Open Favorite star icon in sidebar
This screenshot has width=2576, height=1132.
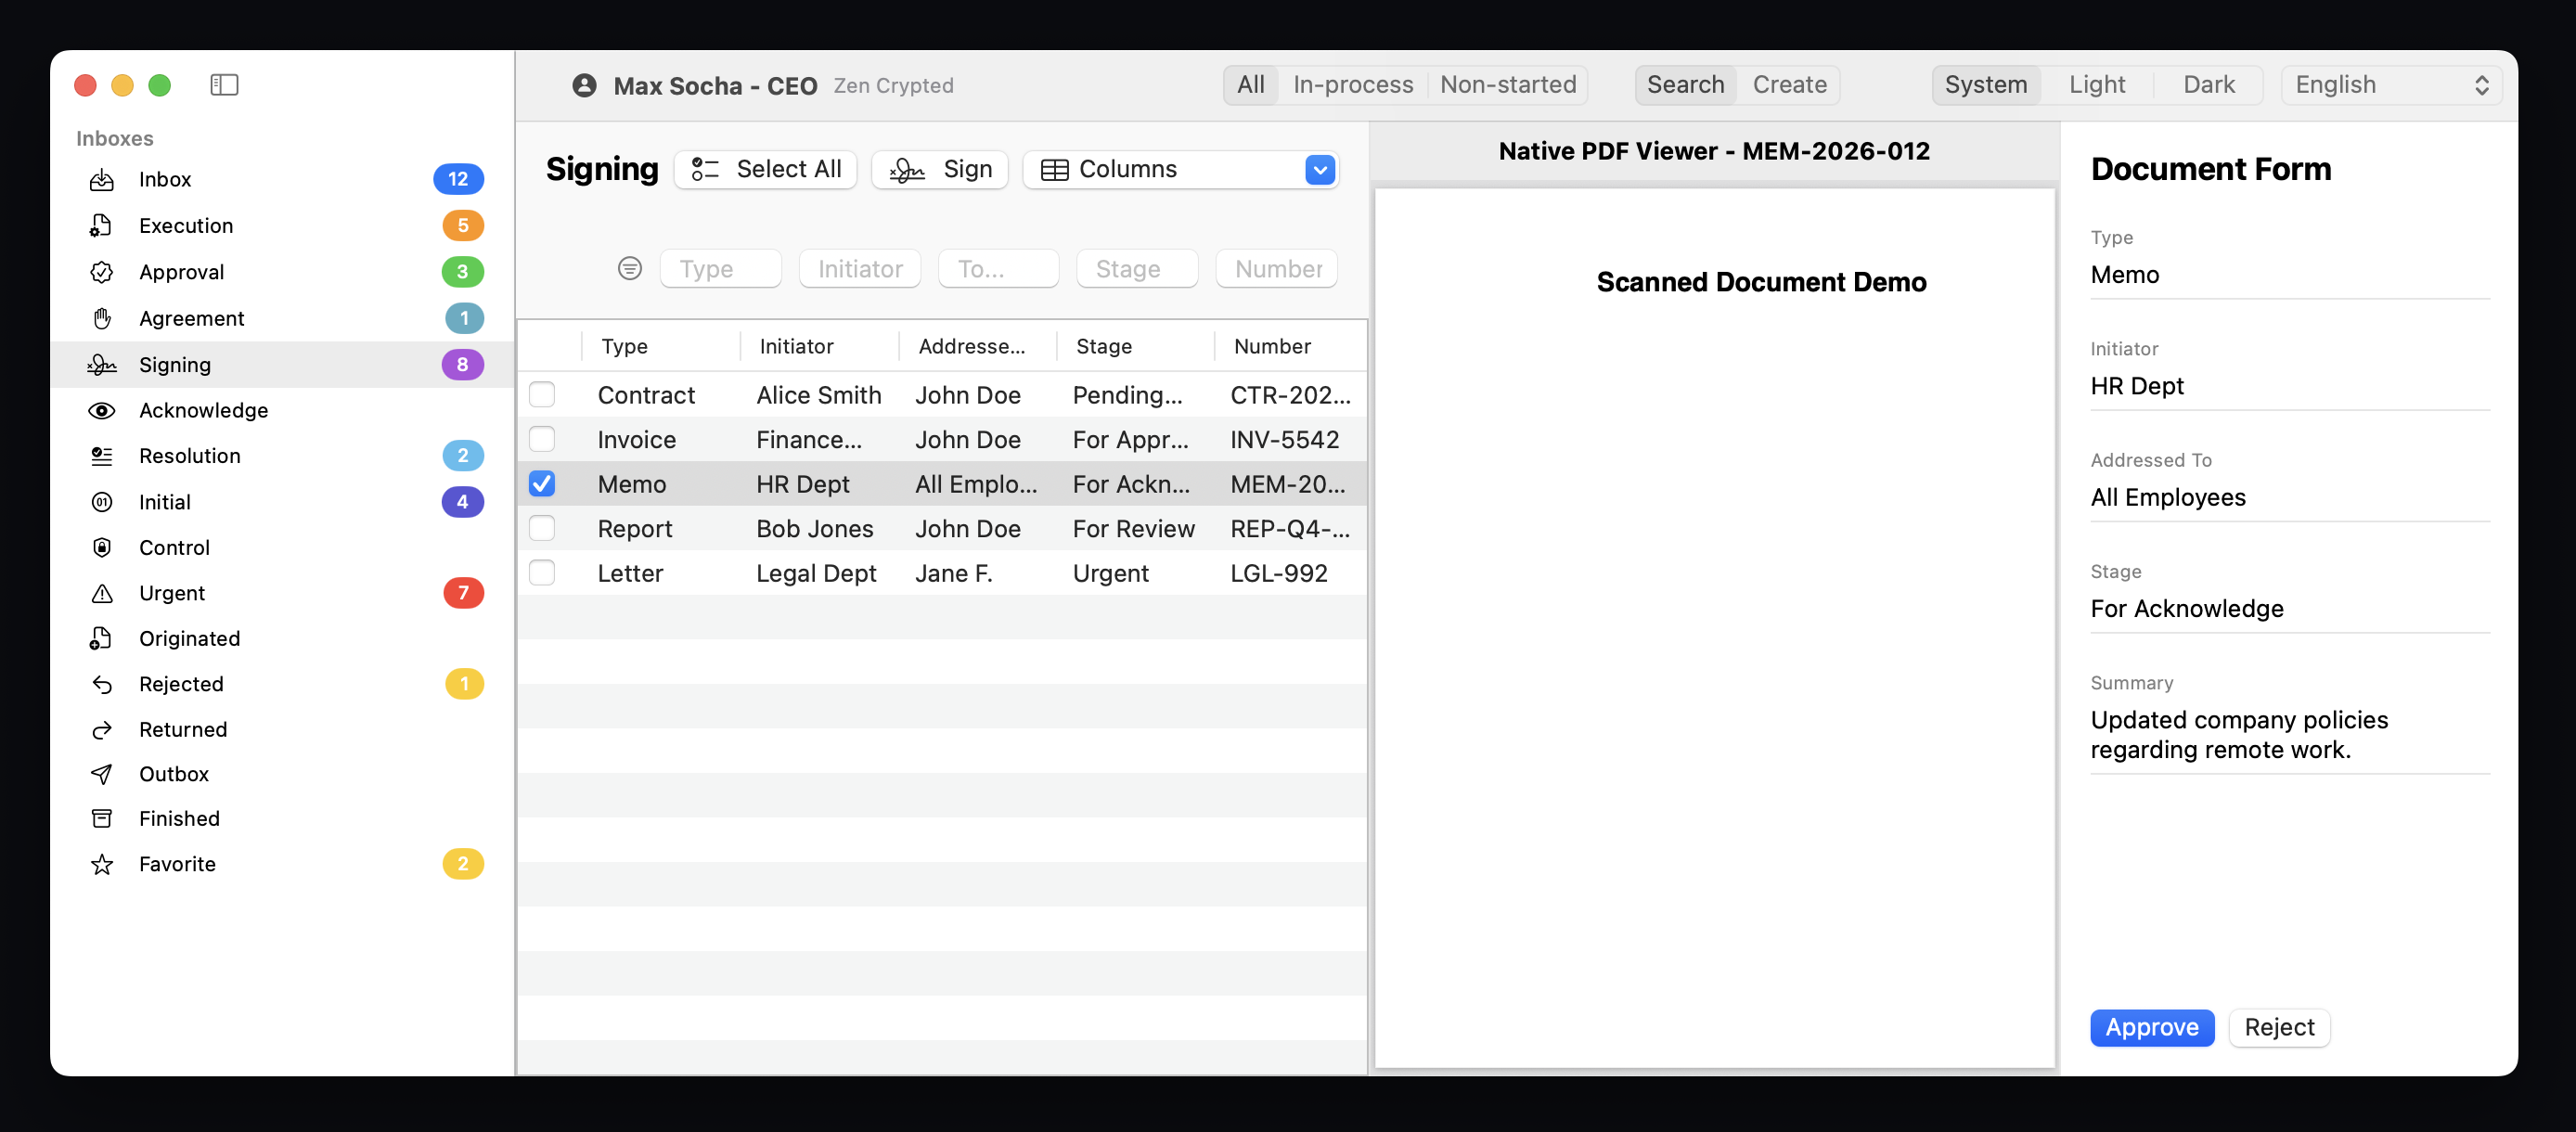pos(101,865)
